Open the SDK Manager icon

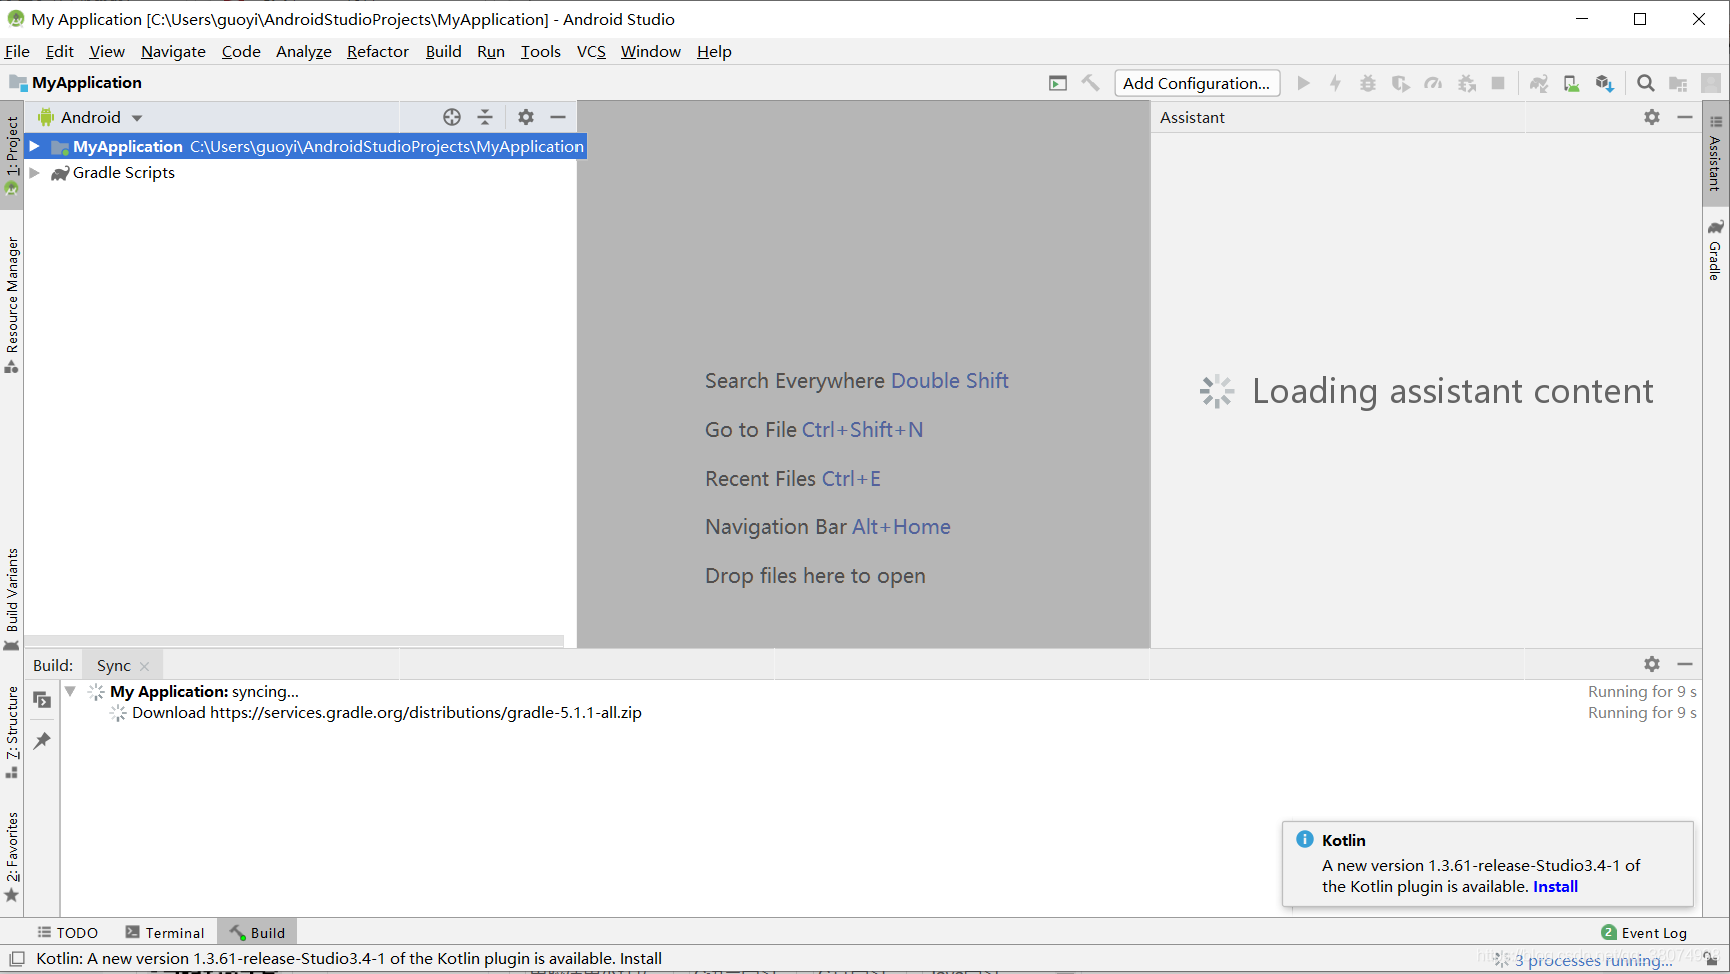1605,83
